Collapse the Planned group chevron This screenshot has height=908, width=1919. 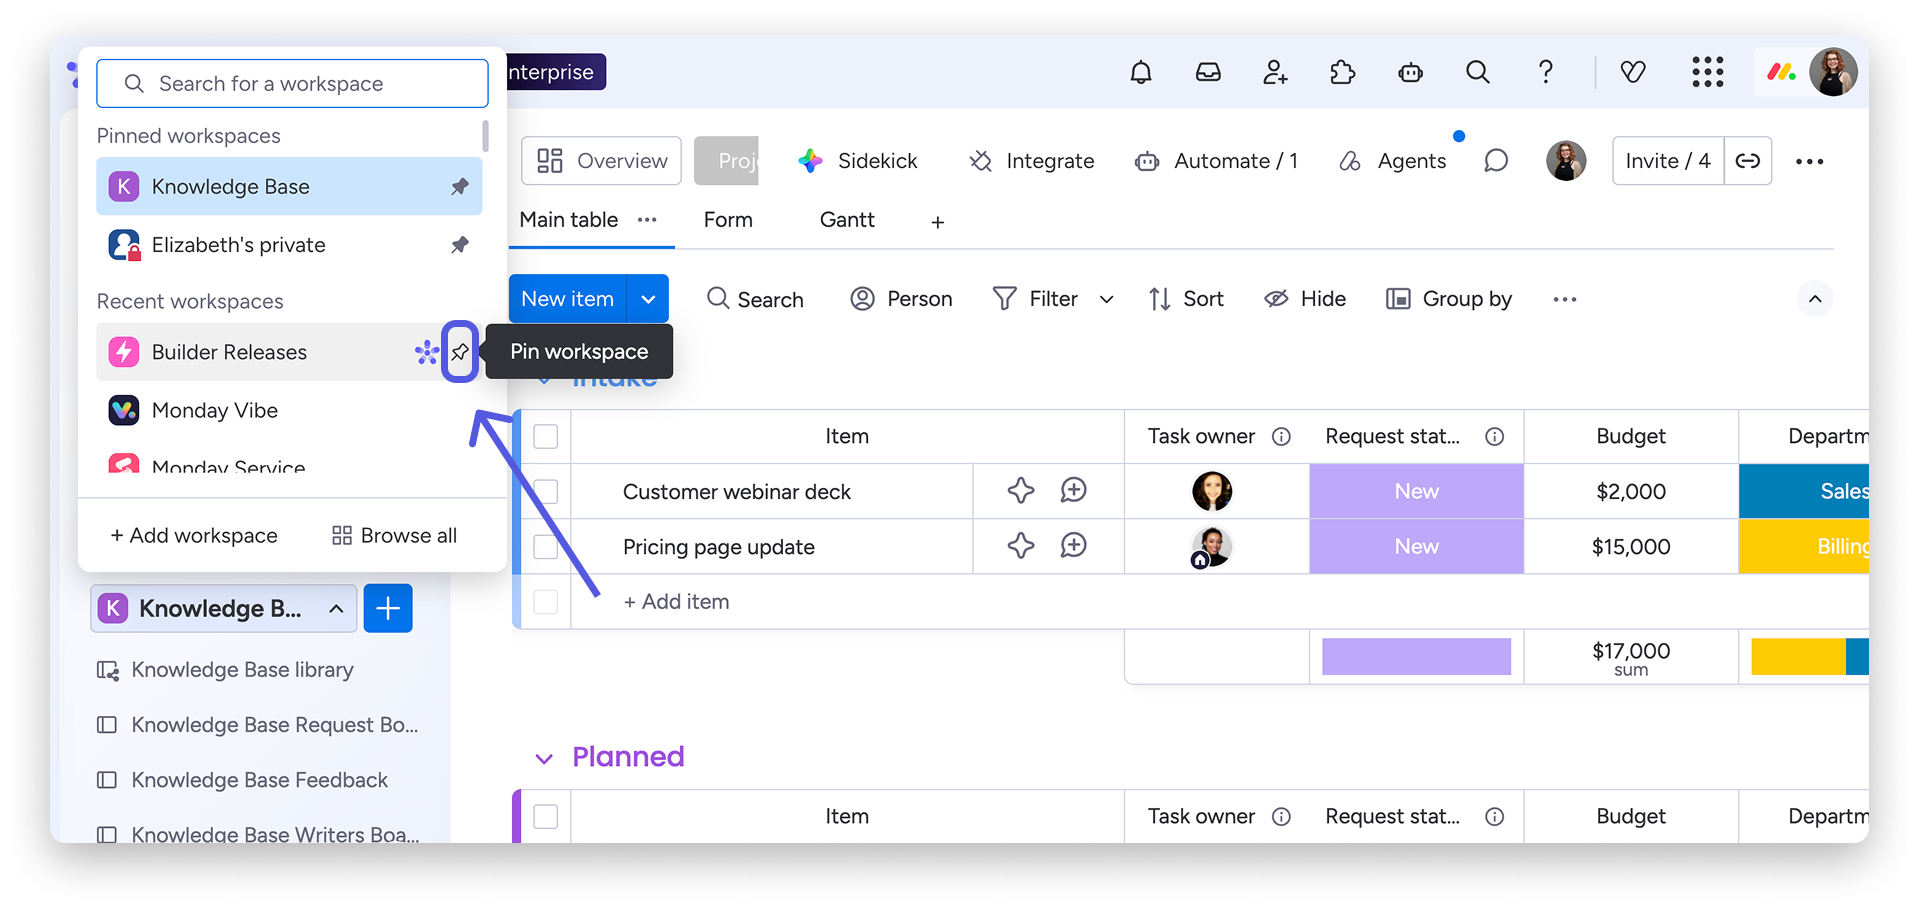[x=544, y=758]
